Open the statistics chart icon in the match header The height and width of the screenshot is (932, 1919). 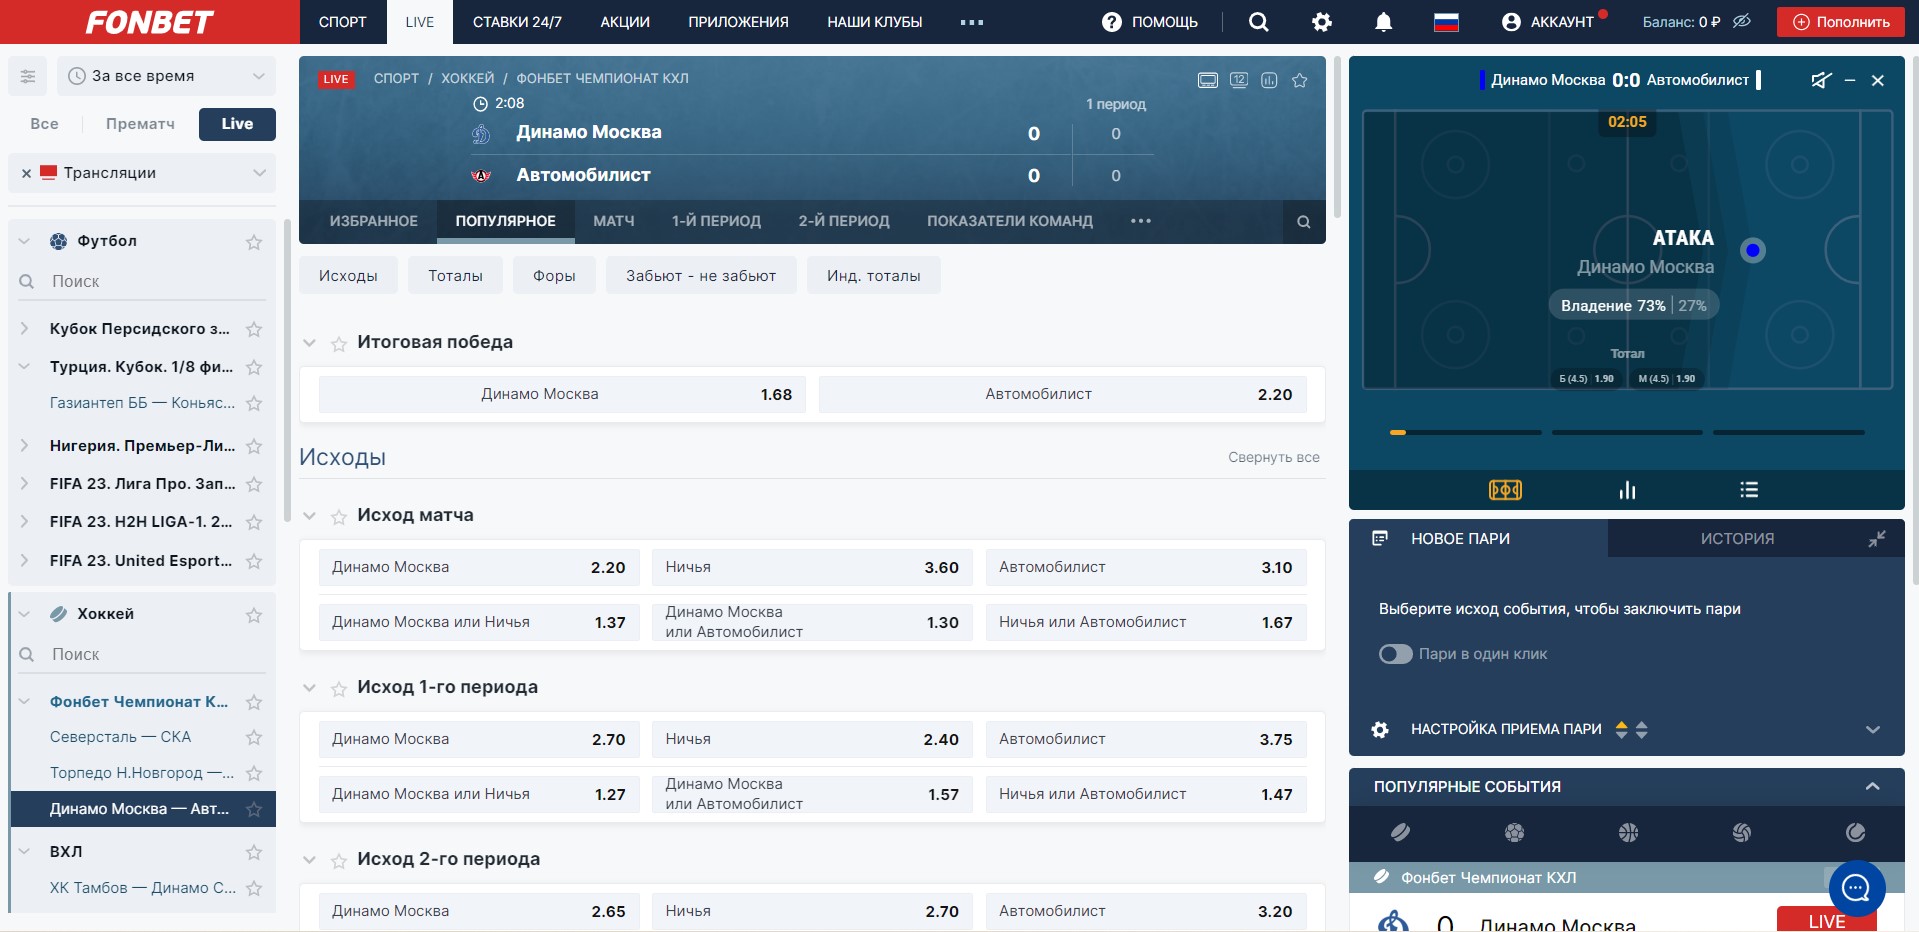click(x=1269, y=80)
